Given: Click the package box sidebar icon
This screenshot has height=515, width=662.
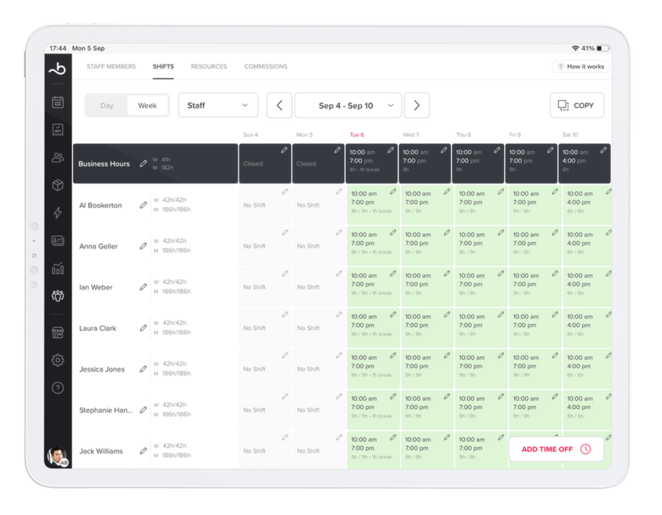Looking at the screenshot, I should point(58,185).
